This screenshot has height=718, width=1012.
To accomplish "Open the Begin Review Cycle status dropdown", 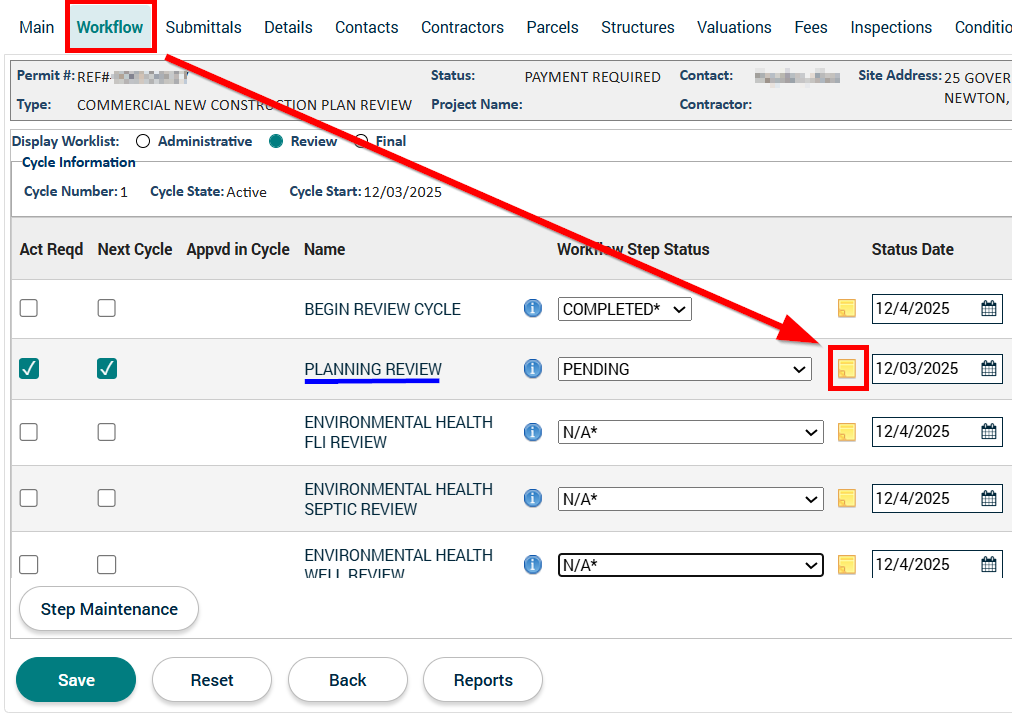I will 624,310.
